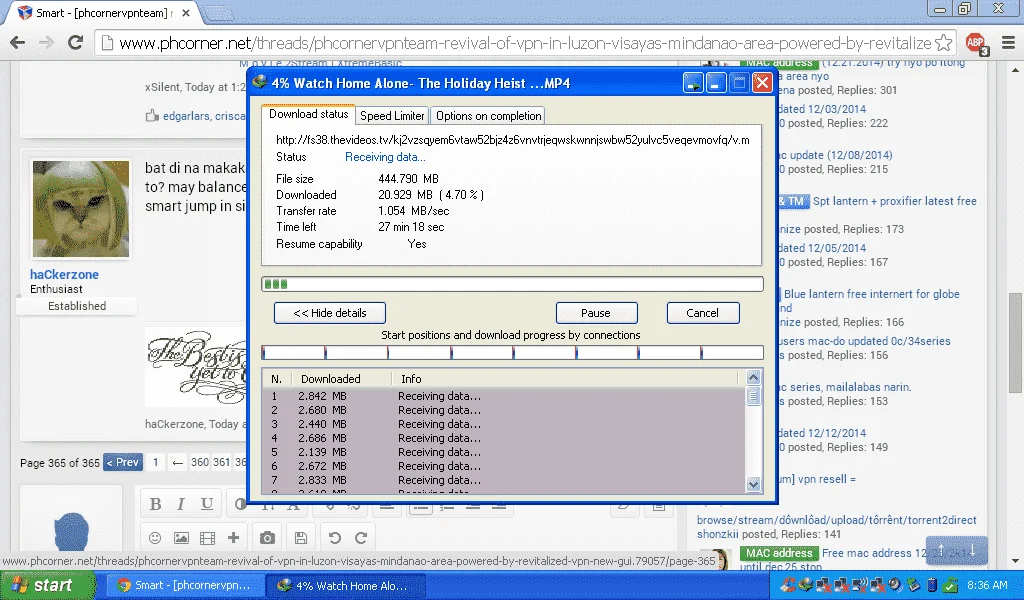Select connection row 5 with 2.139 MB
Screen dimensions: 1024x600
tap(504, 452)
